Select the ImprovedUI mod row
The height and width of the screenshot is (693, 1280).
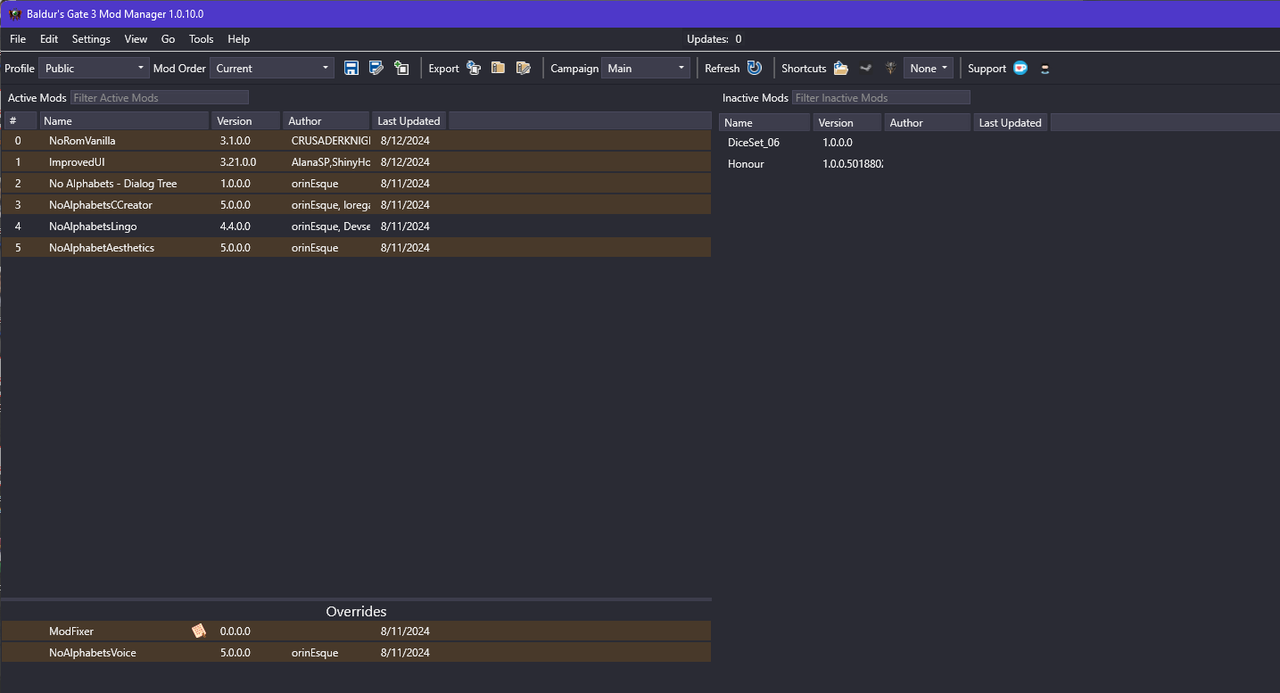point(356,162)
